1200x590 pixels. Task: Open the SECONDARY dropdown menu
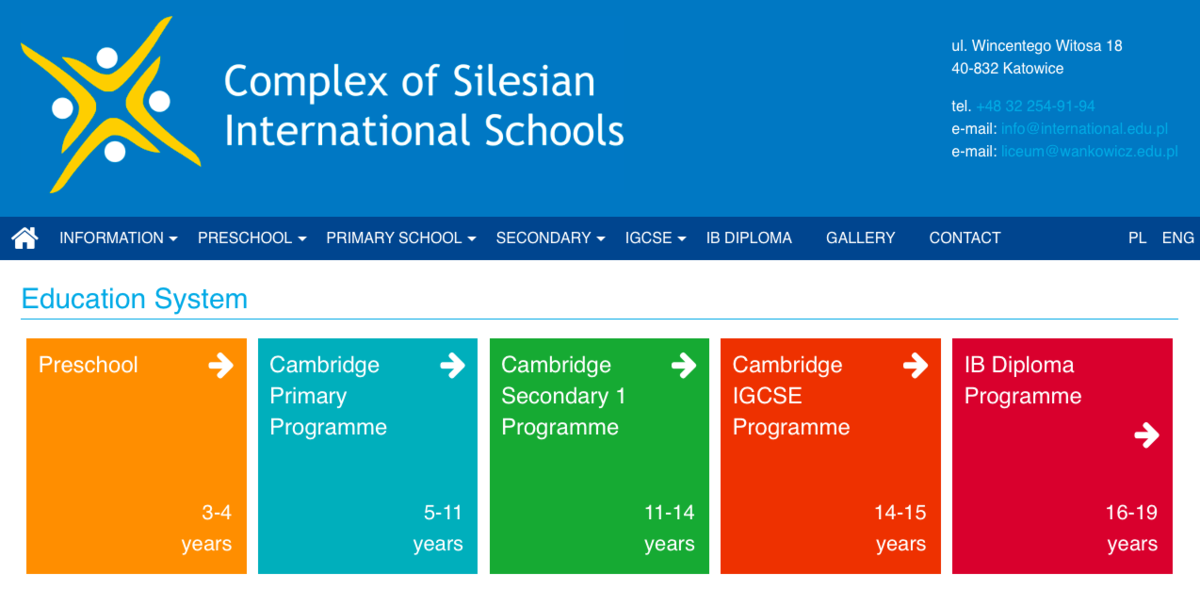tap(550, 238)
